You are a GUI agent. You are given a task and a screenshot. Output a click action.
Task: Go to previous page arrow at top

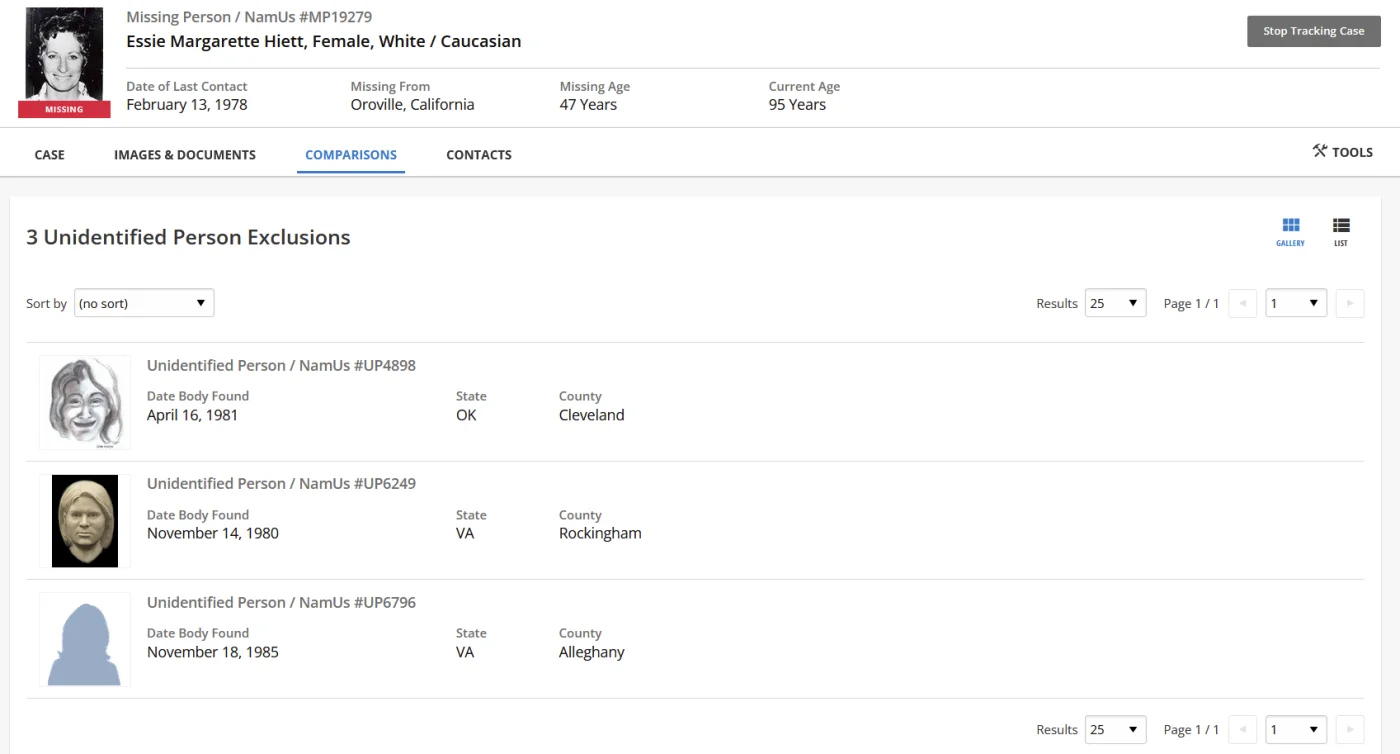(x=1242, y=303)
